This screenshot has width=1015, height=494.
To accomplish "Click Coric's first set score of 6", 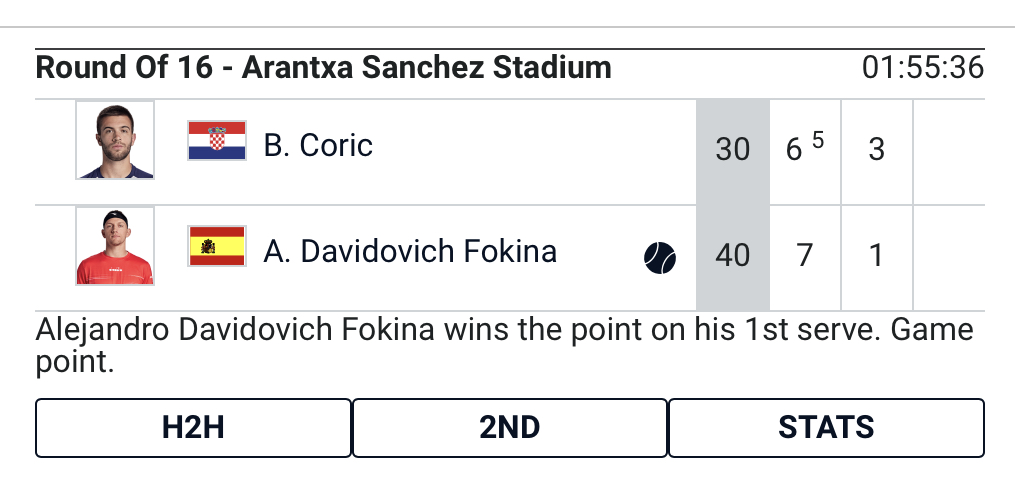I will point(794,150).
